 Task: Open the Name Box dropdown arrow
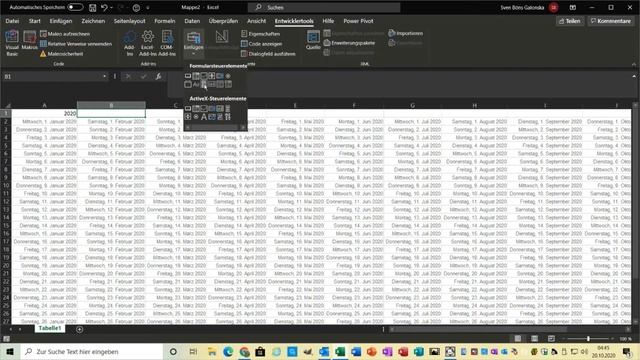click(x=104, y=76)
